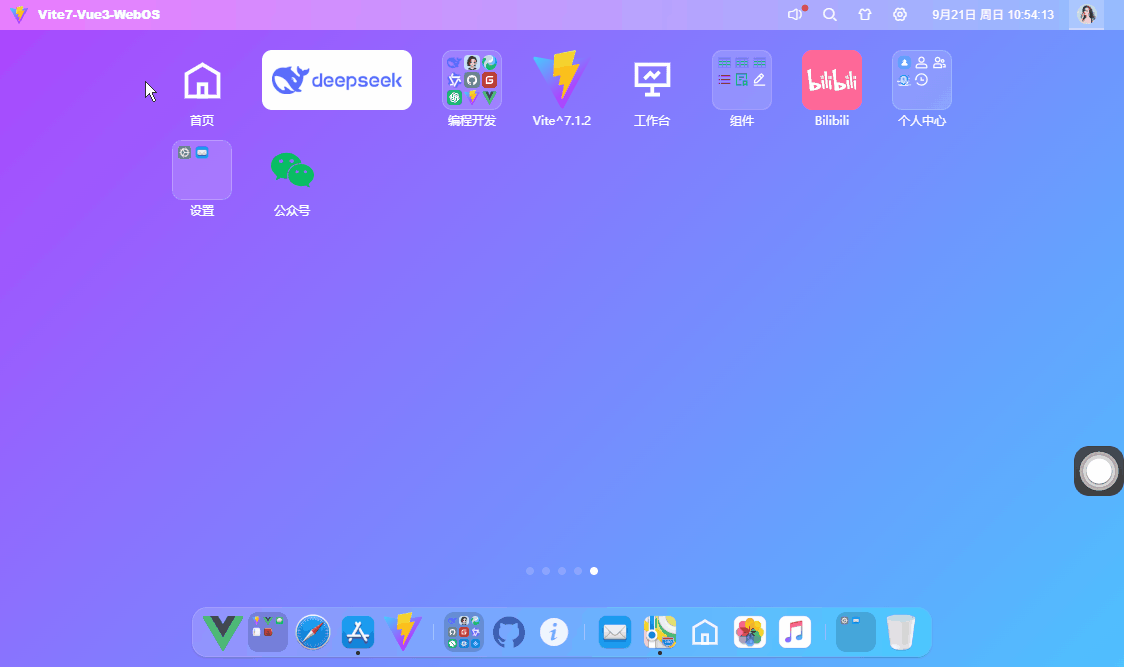Viewport: 1124px width, 667px height.
Task: Open the 组件 components app
Action: click(741, 79)
